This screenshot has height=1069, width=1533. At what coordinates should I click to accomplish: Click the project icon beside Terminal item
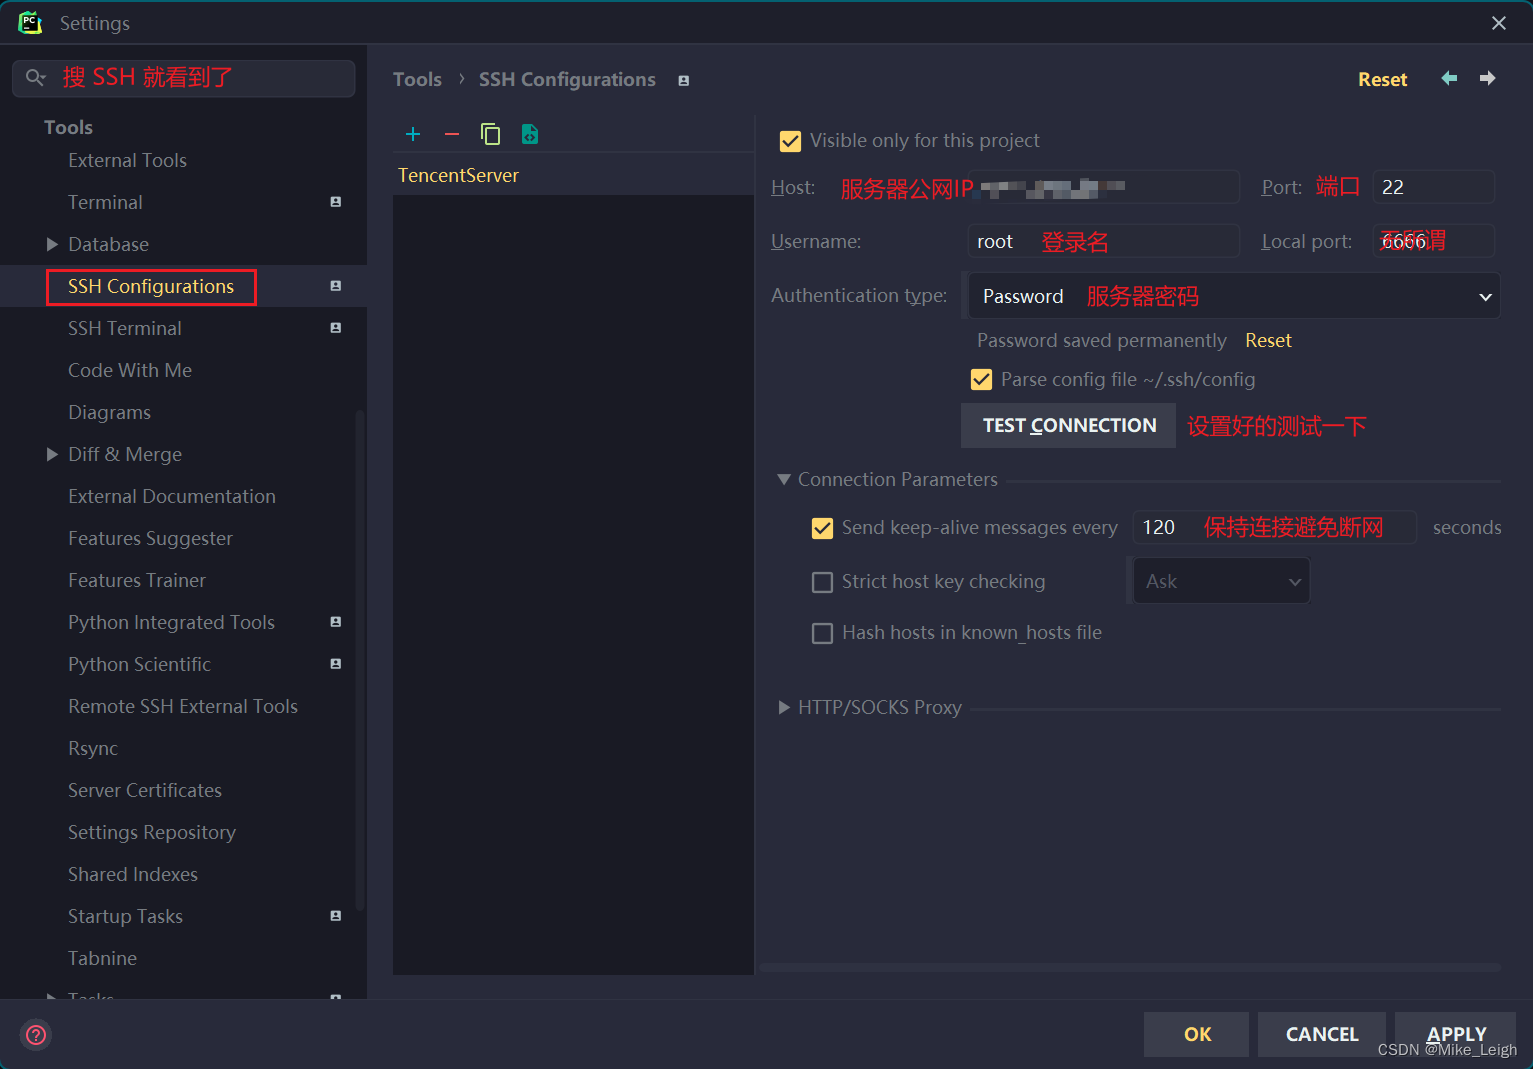336,202
